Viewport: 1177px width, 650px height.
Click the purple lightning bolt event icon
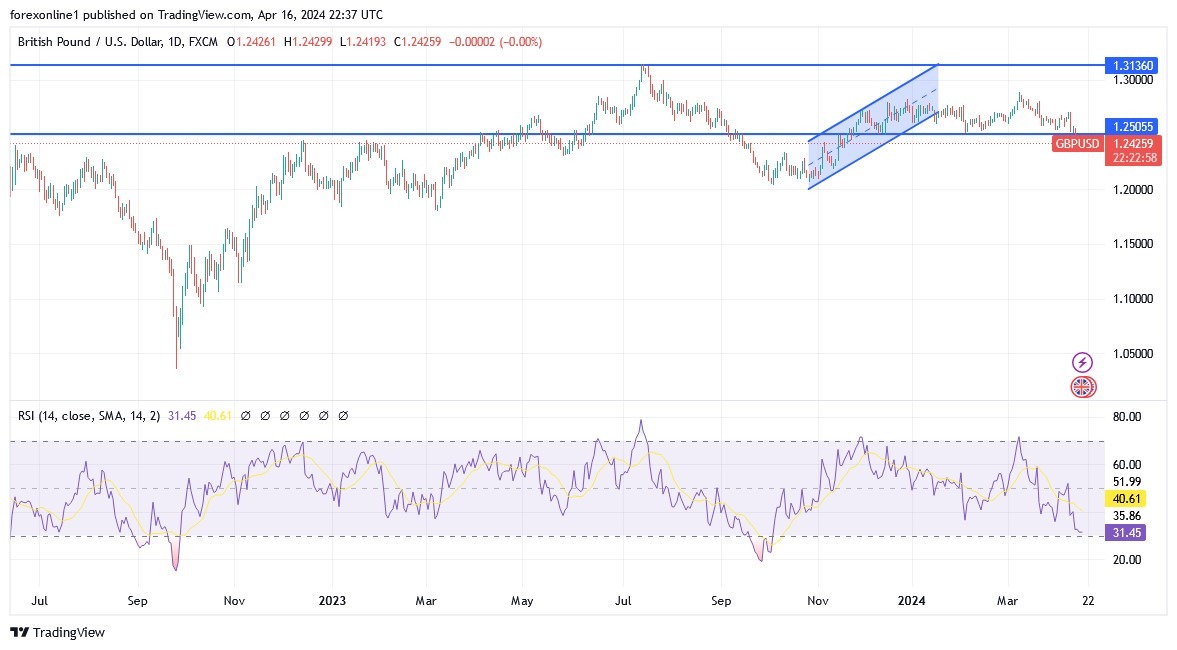click(x=1082, y=363)
